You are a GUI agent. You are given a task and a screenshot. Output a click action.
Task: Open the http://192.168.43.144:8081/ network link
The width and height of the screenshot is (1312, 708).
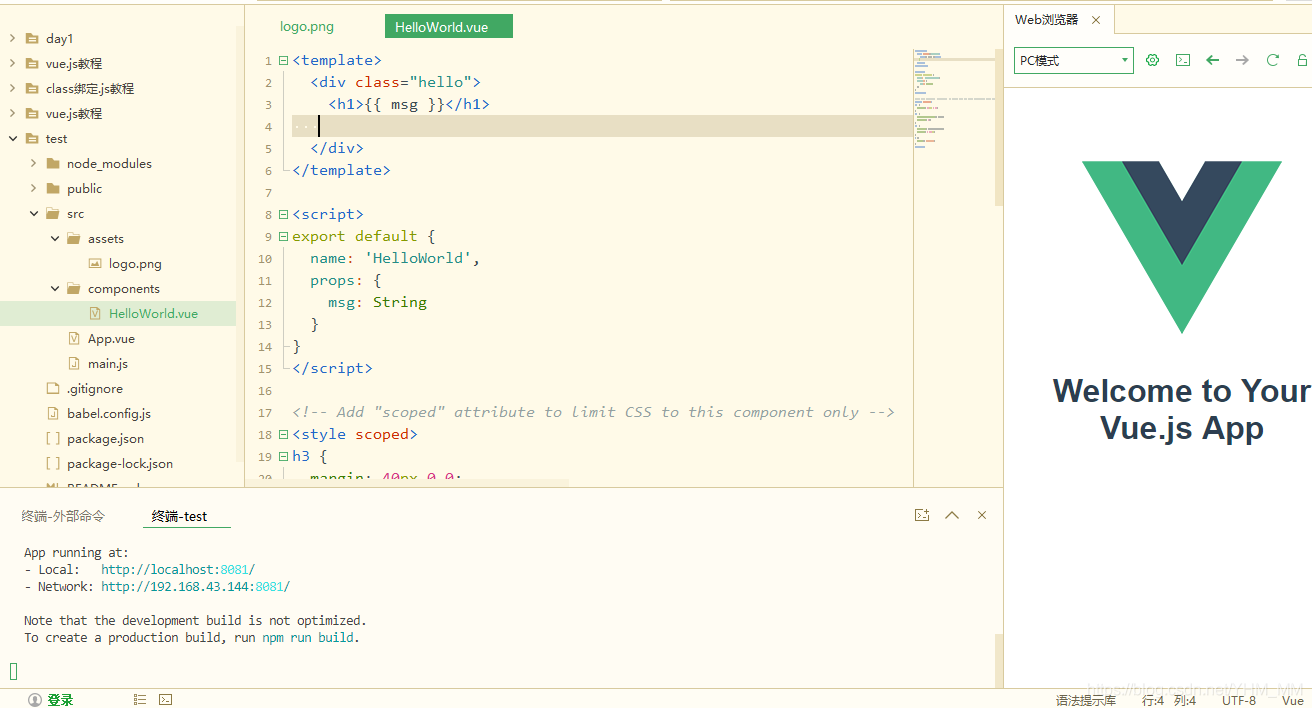(x=195, y=586)
